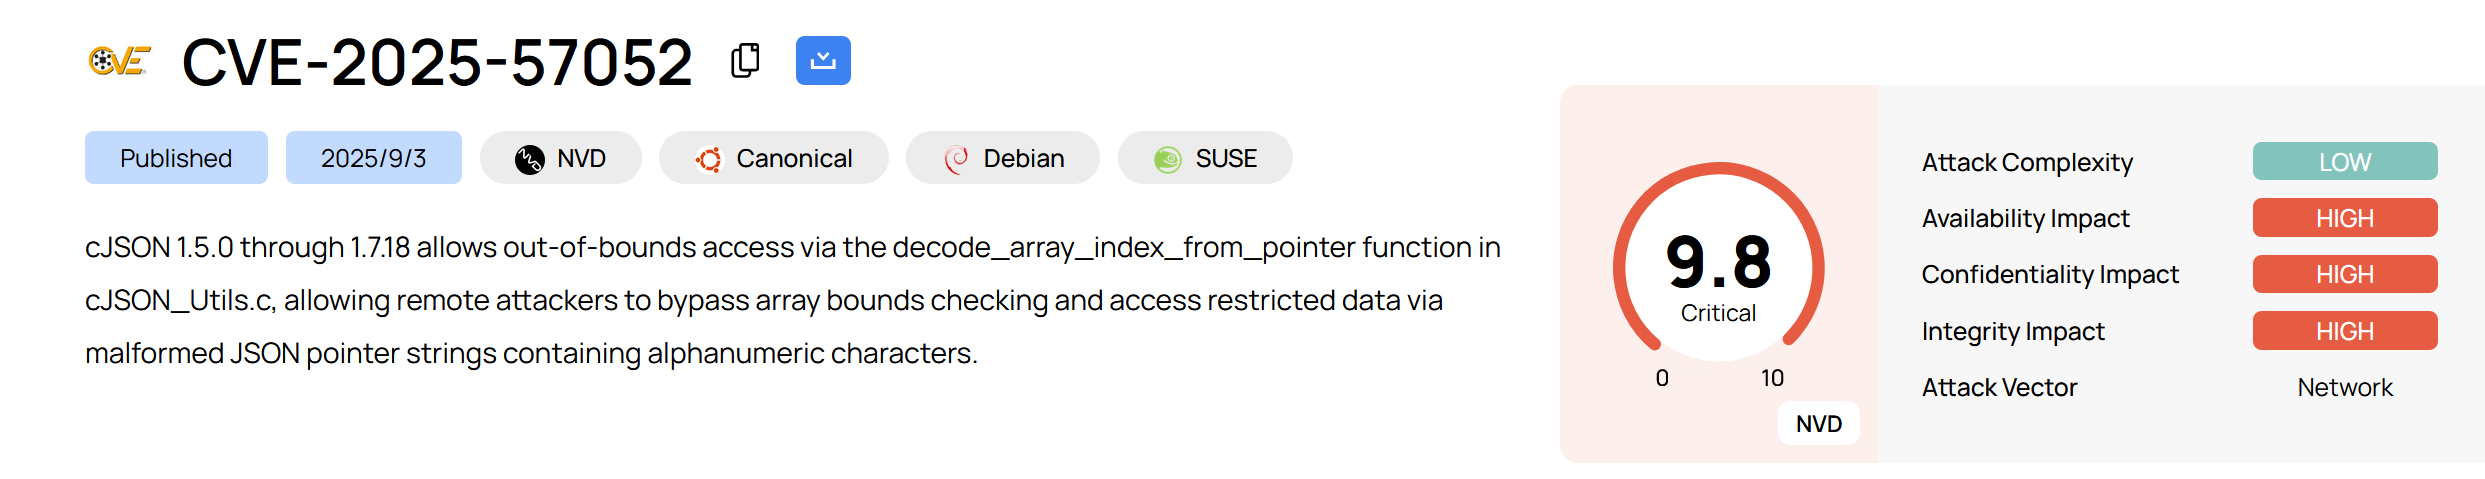Viewport: 2485px width, 479px height.
Task: Click the 2025/9/3 date badge
Action: tap(373, 158)
